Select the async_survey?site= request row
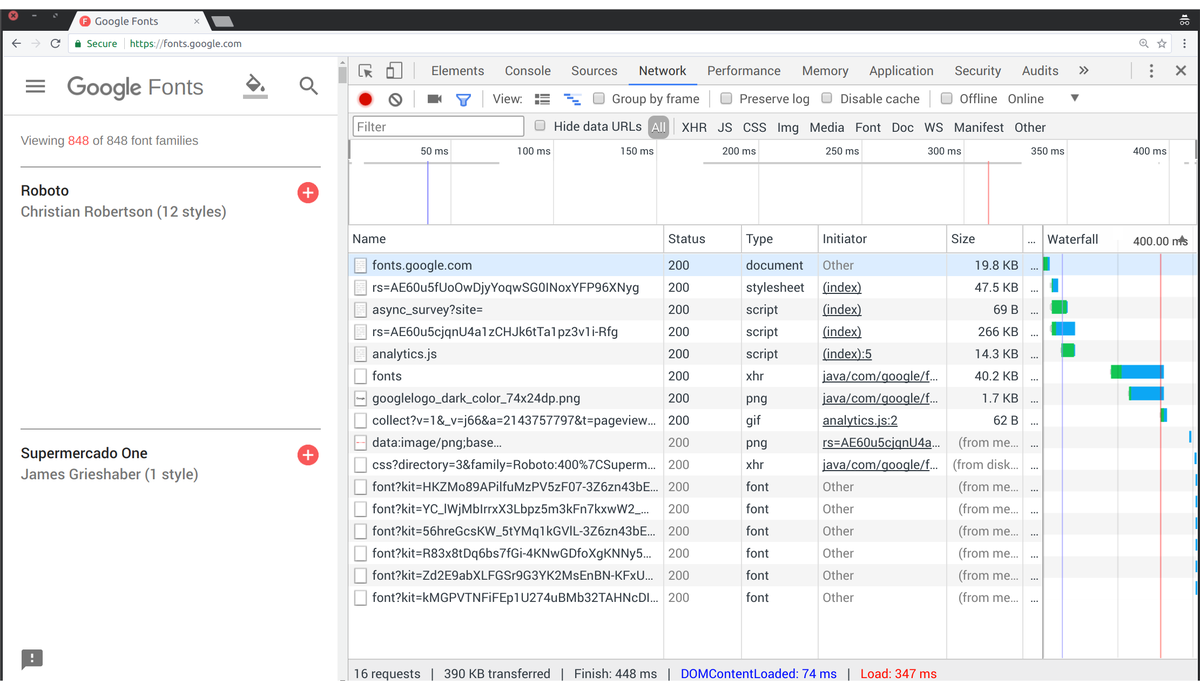Viewport: 1200px width, 690px height. [x=694, y=310]
